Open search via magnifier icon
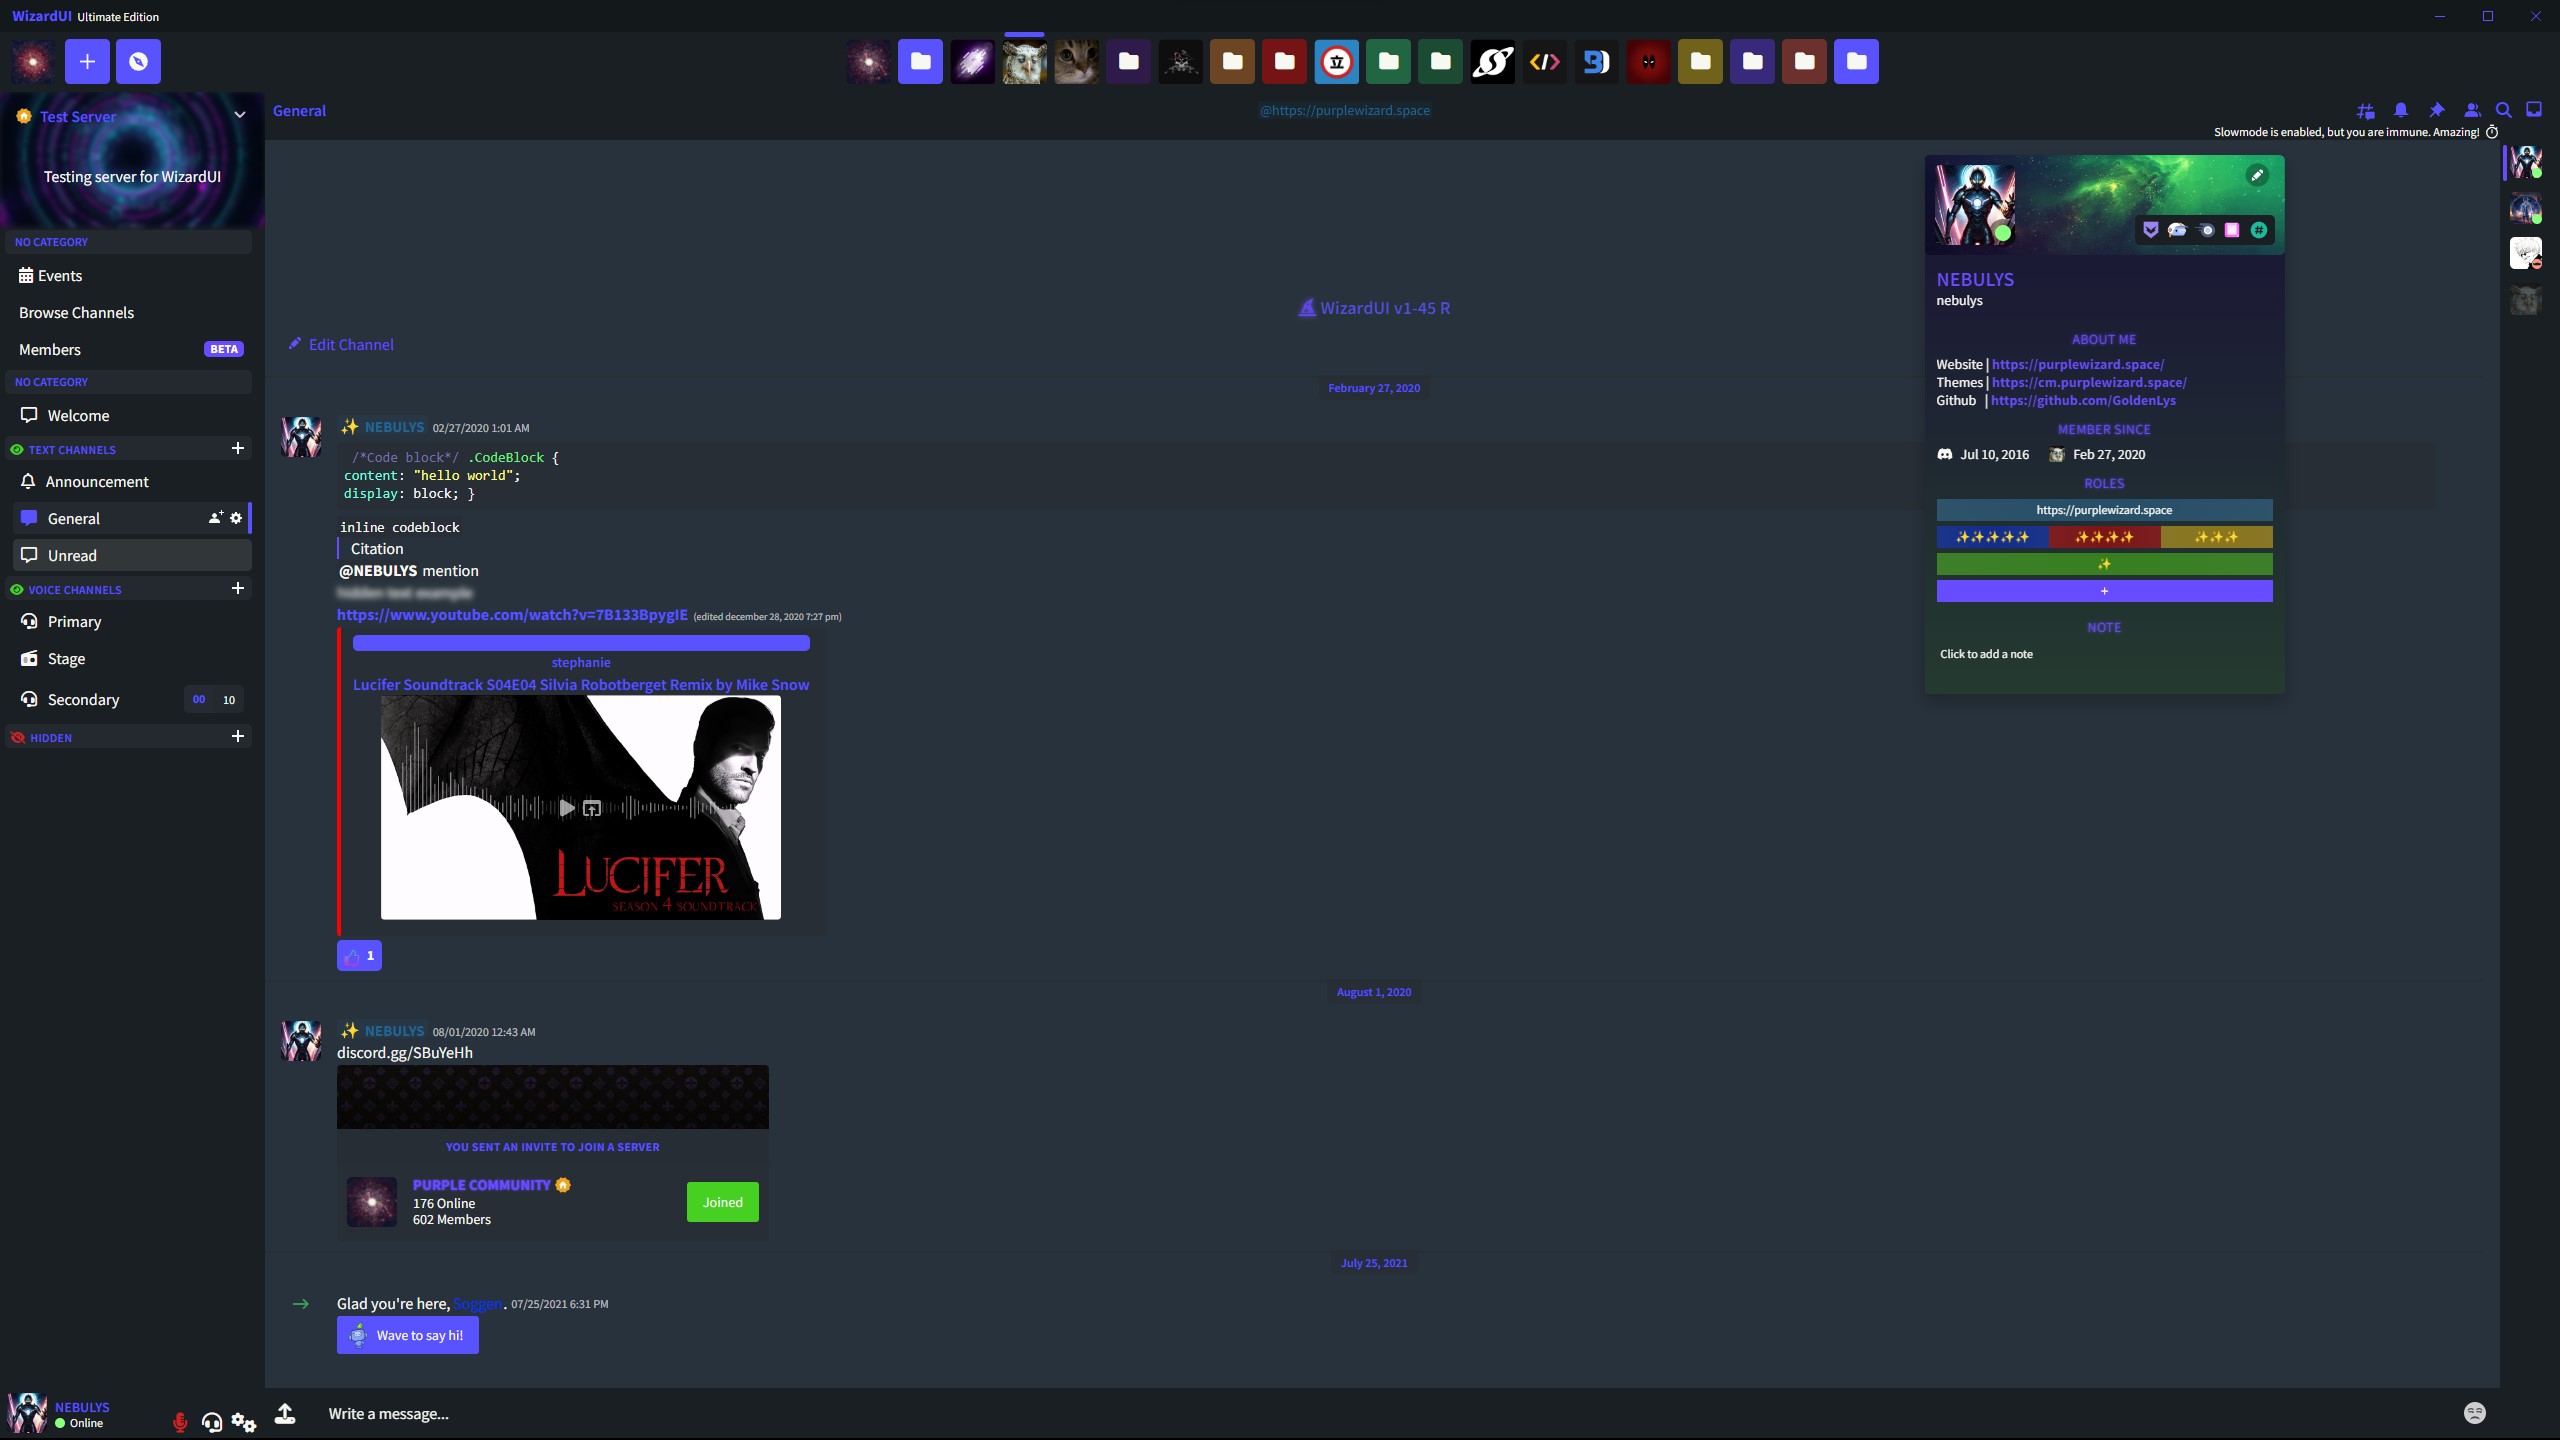Screen dimensions: 2560x1440 coord(2503,110)
